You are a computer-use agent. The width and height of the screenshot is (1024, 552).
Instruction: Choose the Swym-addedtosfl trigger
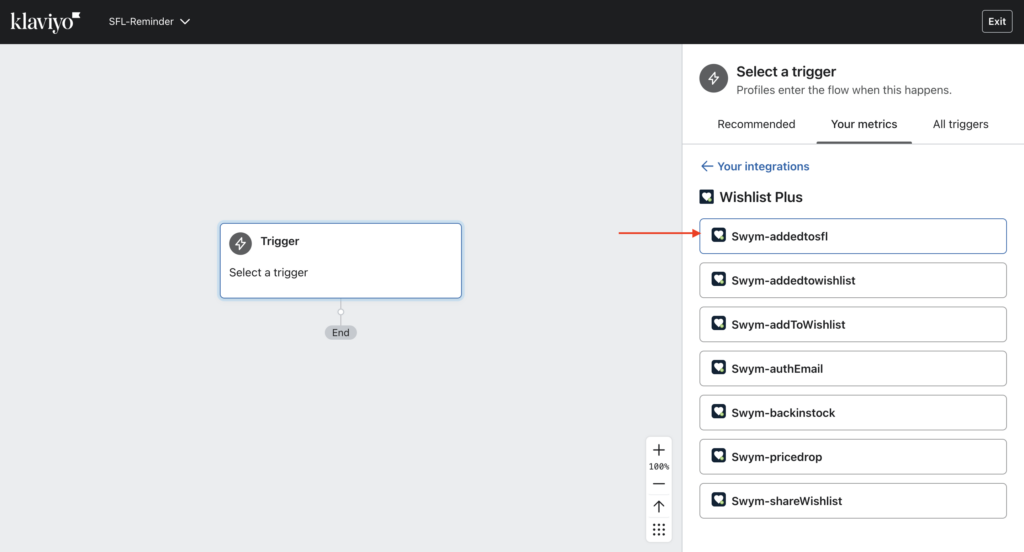pos(852,236)
